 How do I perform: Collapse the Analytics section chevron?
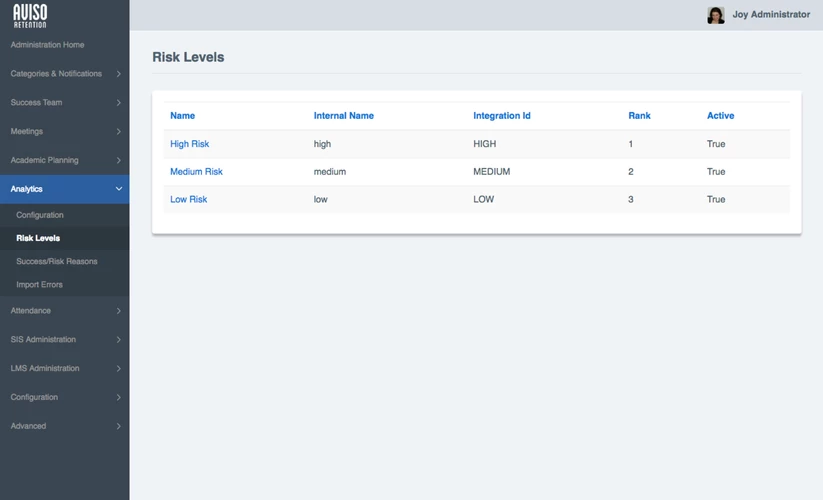click(x=119, y=189)
